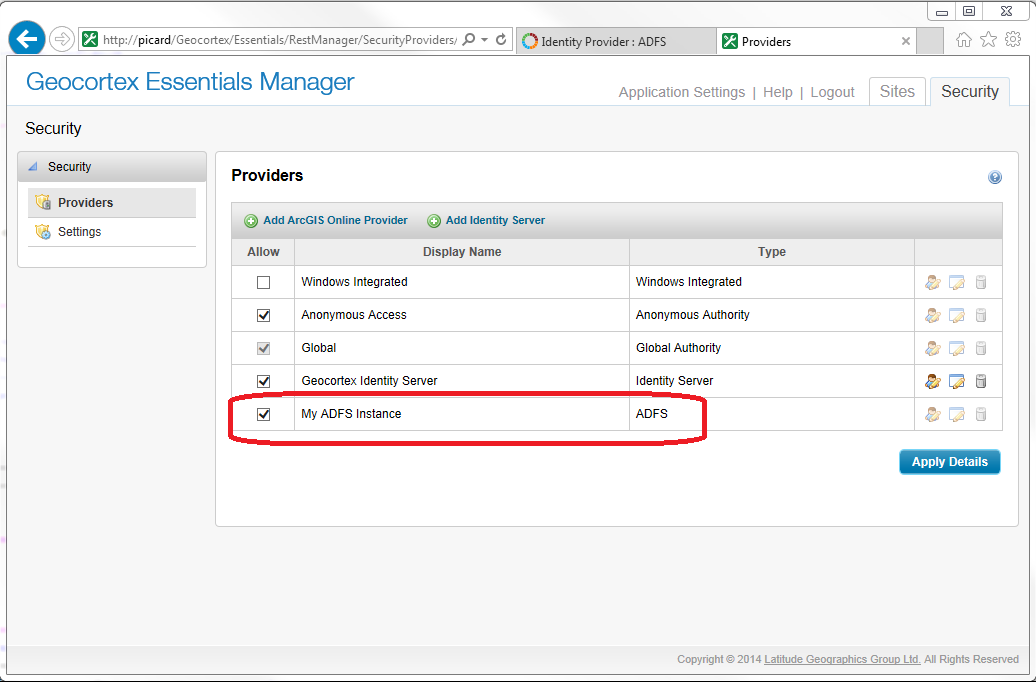1036x682 pixels.
Task: Open browser favorites star
Action: coord(988,40)
